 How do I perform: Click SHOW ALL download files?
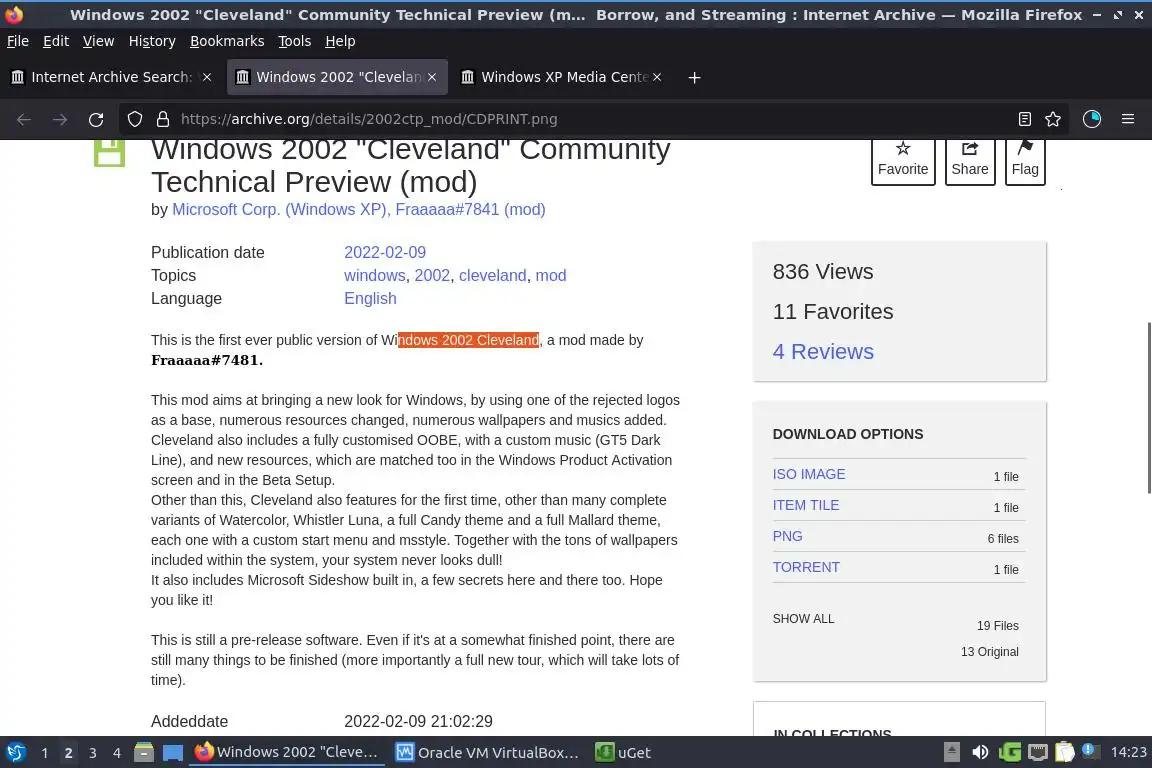coord(803,619)
